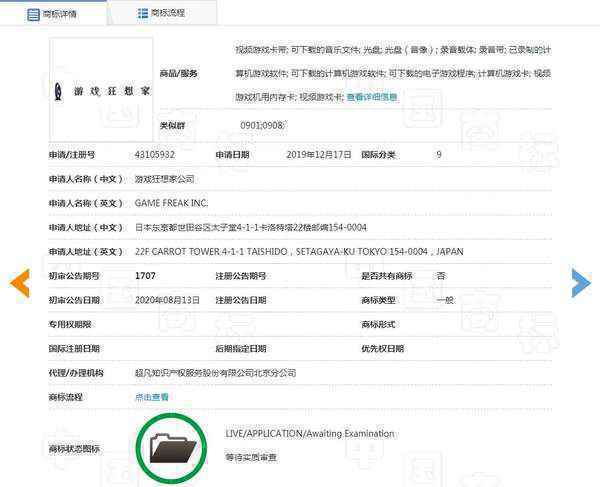Click the green folder status icon
Screen dimensions: 600x487
(x=171, y=447)
